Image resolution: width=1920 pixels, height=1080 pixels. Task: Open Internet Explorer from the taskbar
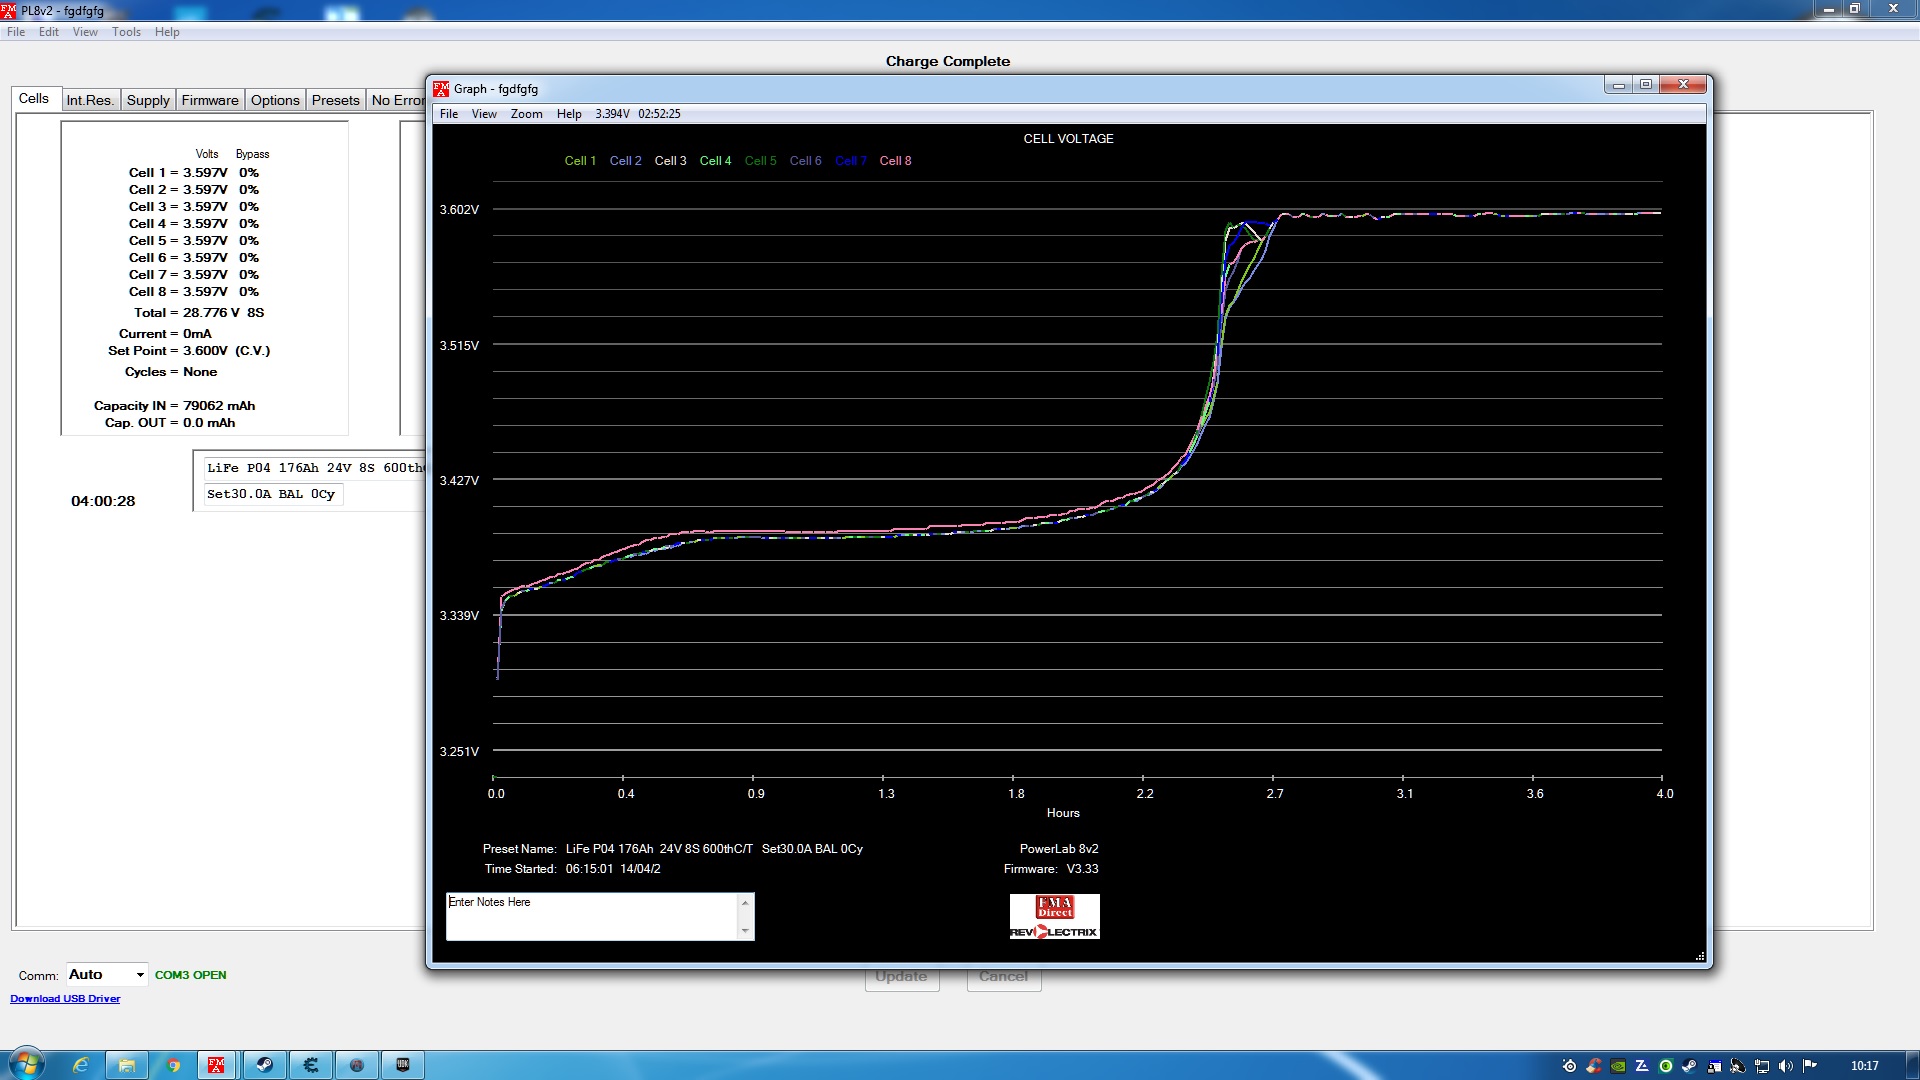pyautogui.click(x=81, y=1065)
